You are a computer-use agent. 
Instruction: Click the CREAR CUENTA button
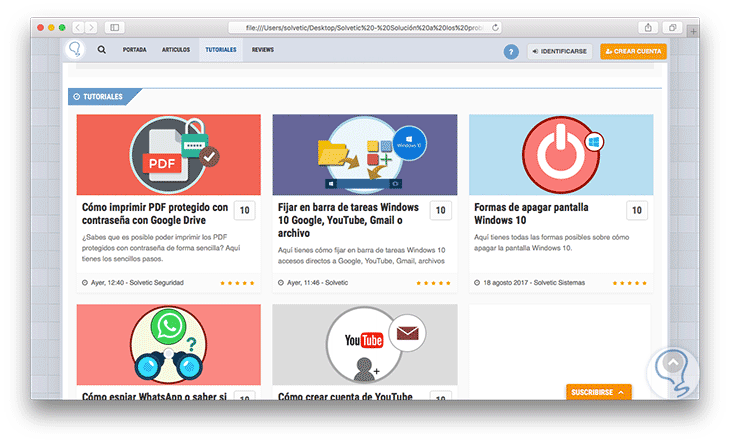coord(633,51)
